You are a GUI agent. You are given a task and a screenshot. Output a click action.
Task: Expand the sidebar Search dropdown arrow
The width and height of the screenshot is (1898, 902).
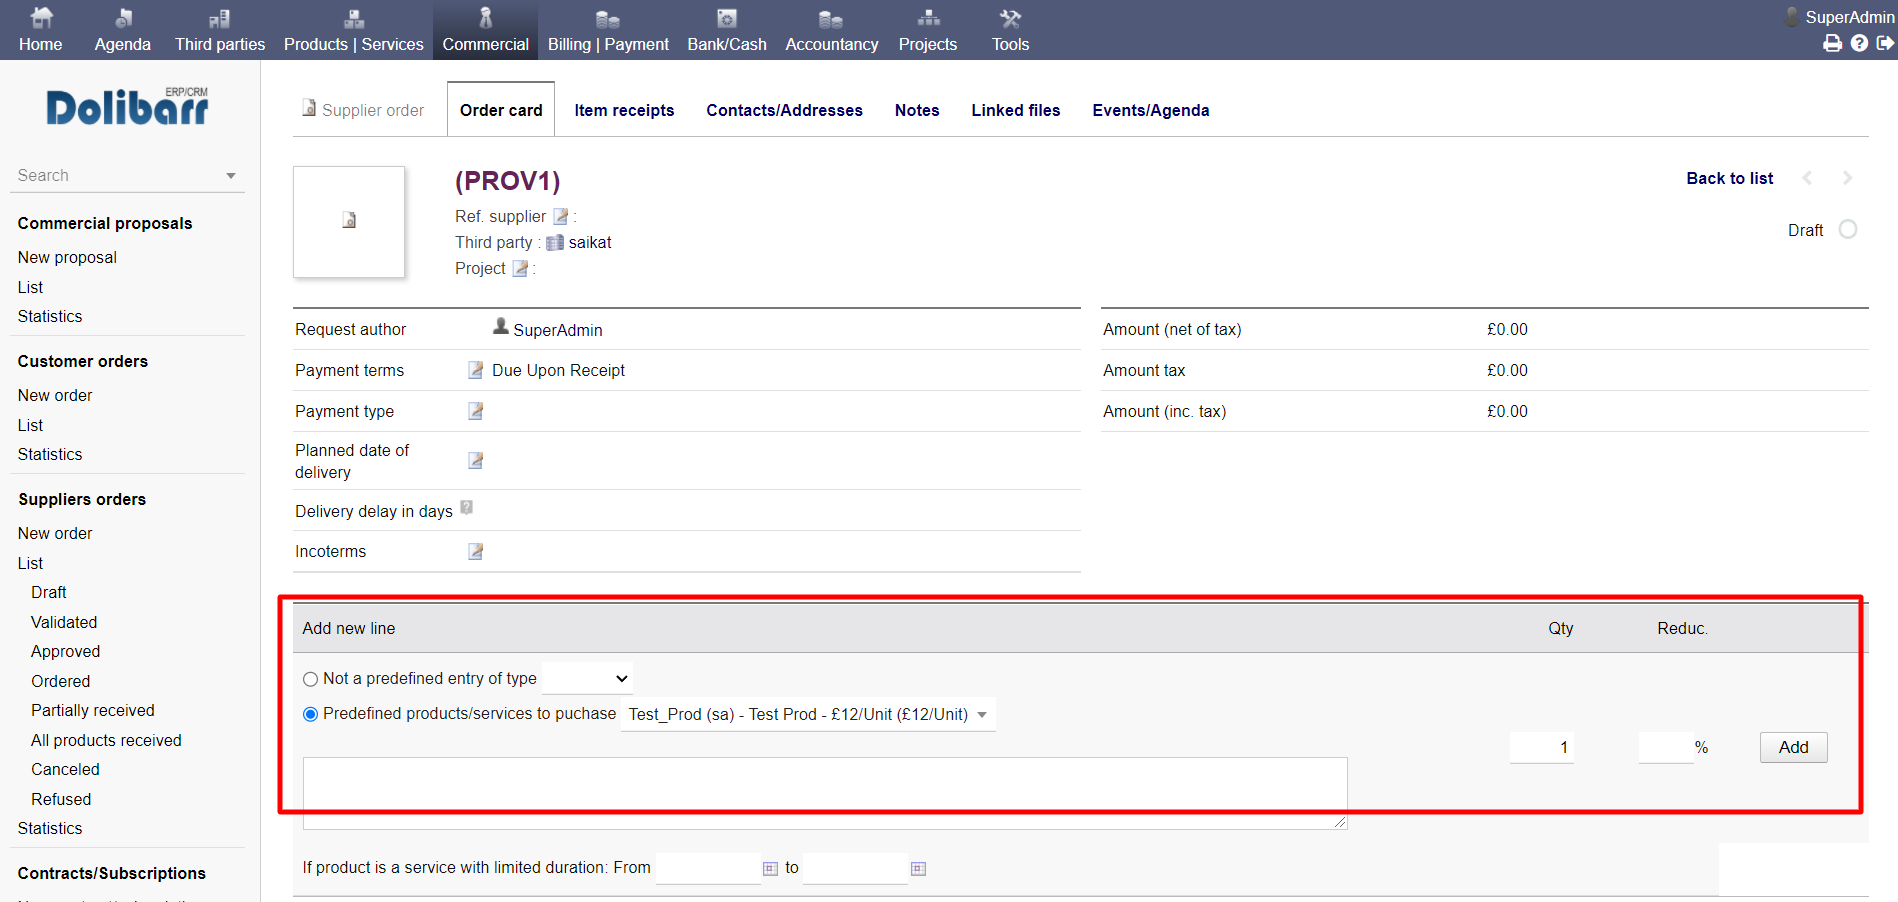pyautogui.click(x=231, y=176)
